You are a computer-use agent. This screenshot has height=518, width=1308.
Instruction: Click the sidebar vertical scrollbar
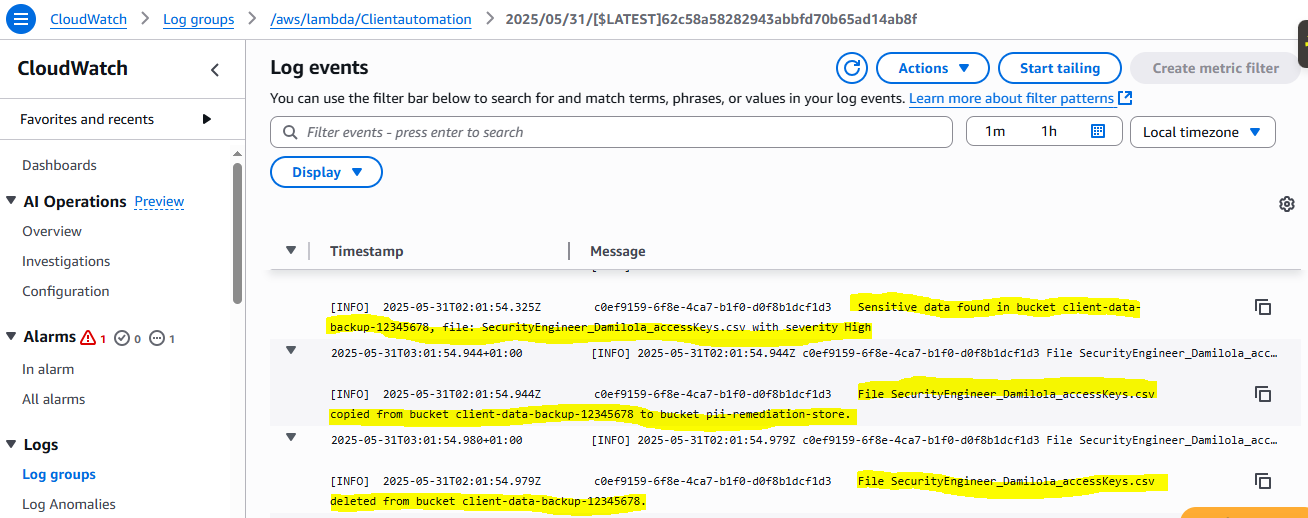pos(237,232)
